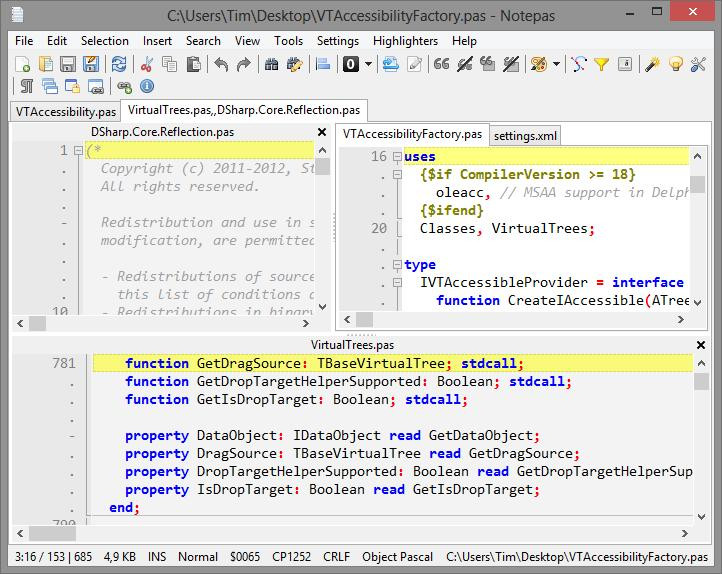
Task: Click the New file icon with green plus
Action: (23, 64)
